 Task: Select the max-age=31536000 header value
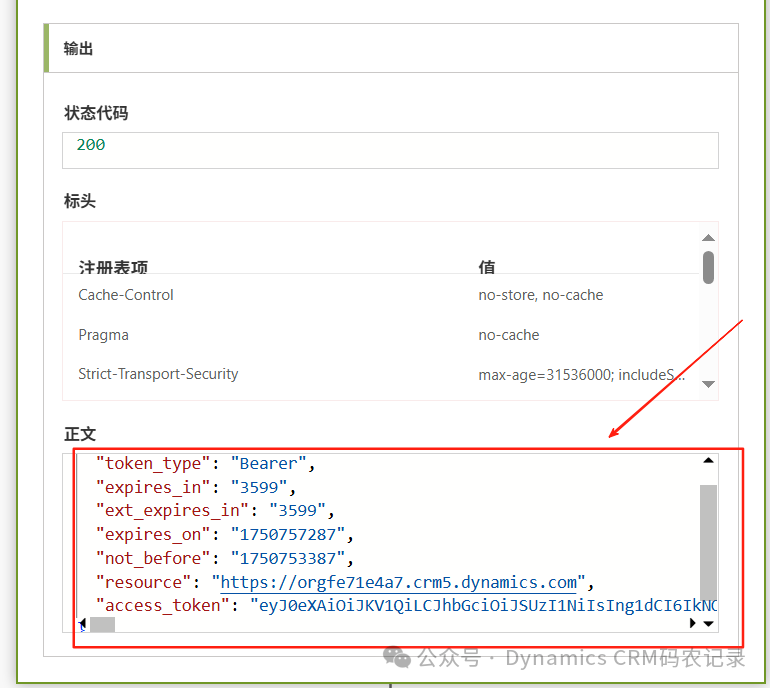coord(581,375)
